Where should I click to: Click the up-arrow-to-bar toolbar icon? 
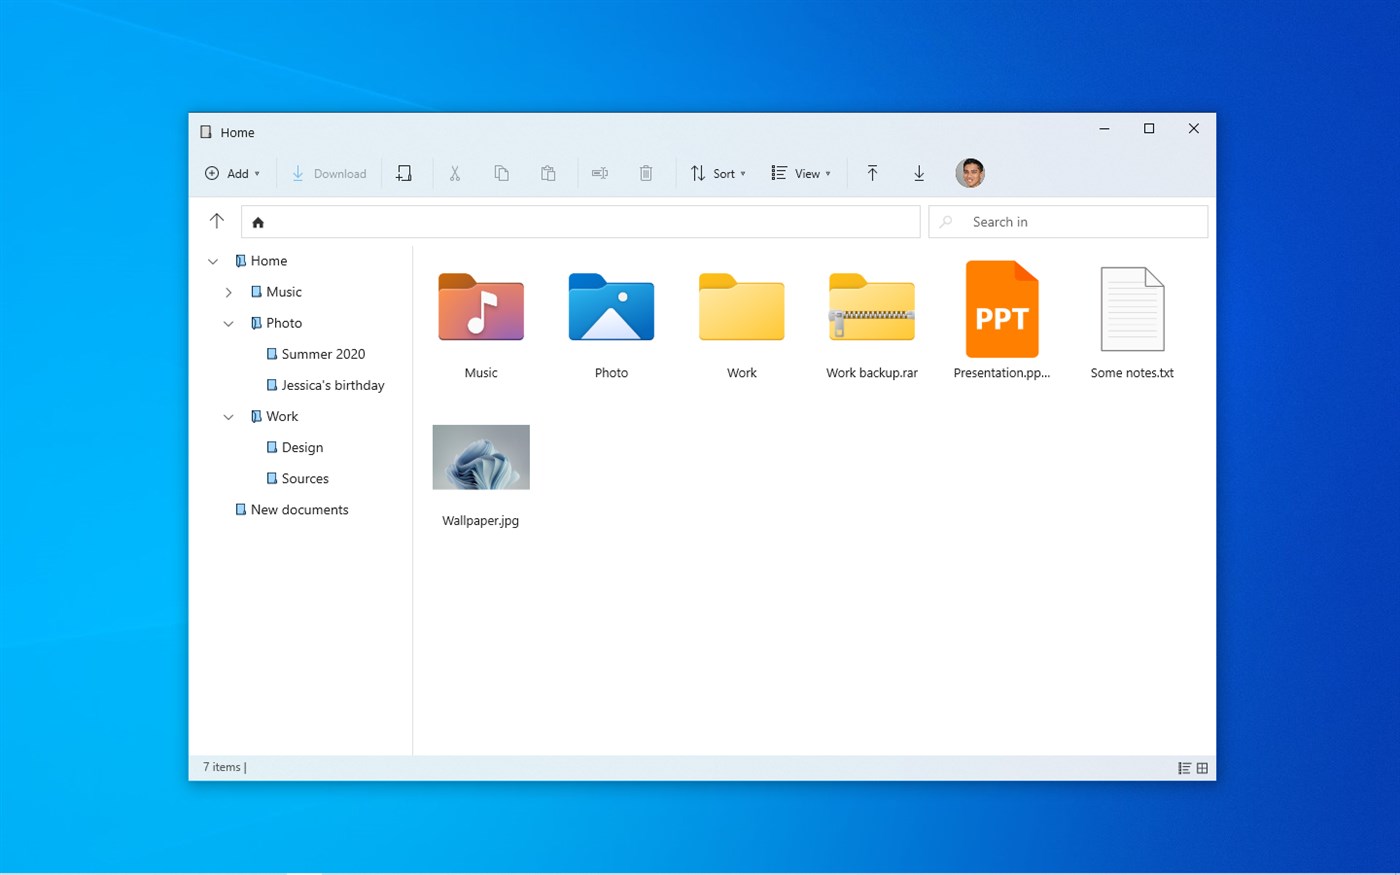point(872,173)
